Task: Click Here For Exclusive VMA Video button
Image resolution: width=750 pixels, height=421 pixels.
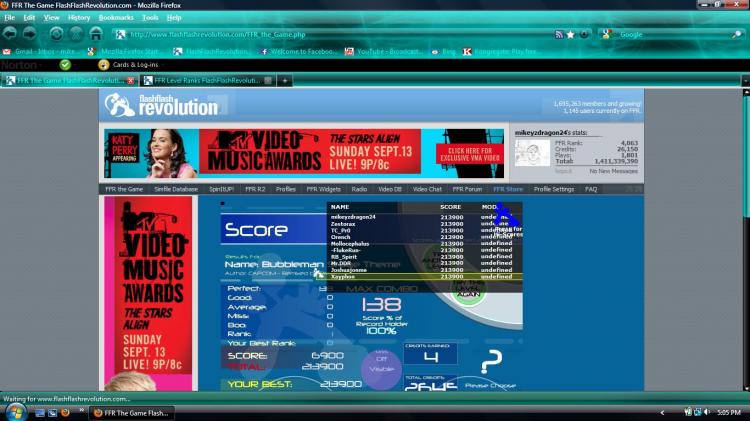Action: 470,155
